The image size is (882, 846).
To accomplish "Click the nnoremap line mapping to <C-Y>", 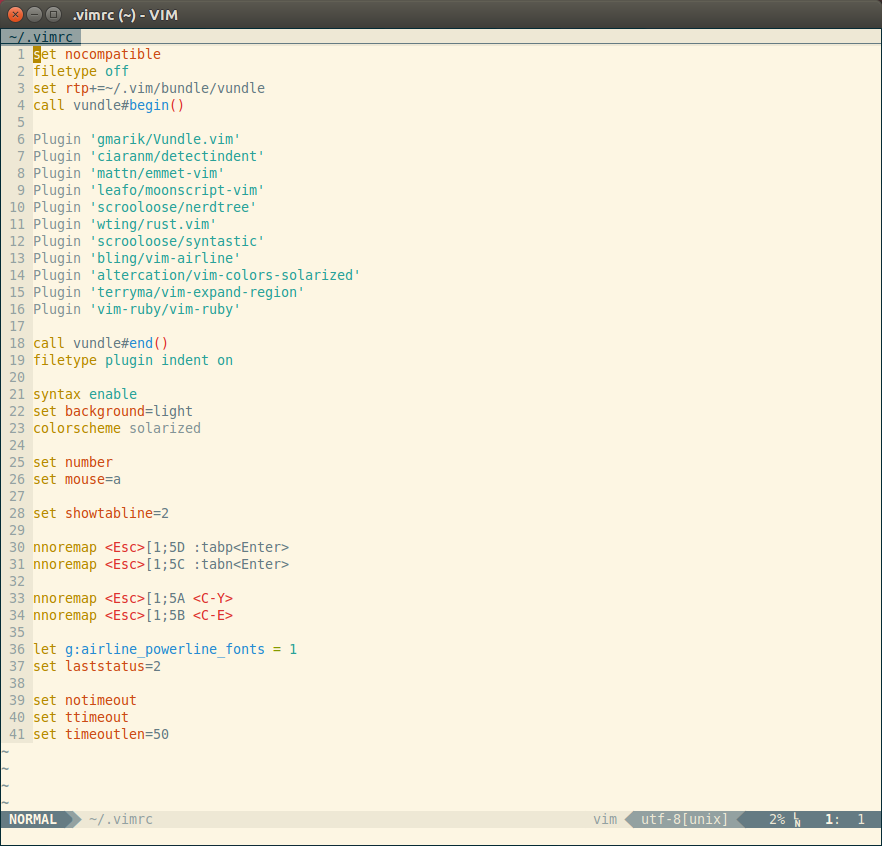I will click(133, 598).
